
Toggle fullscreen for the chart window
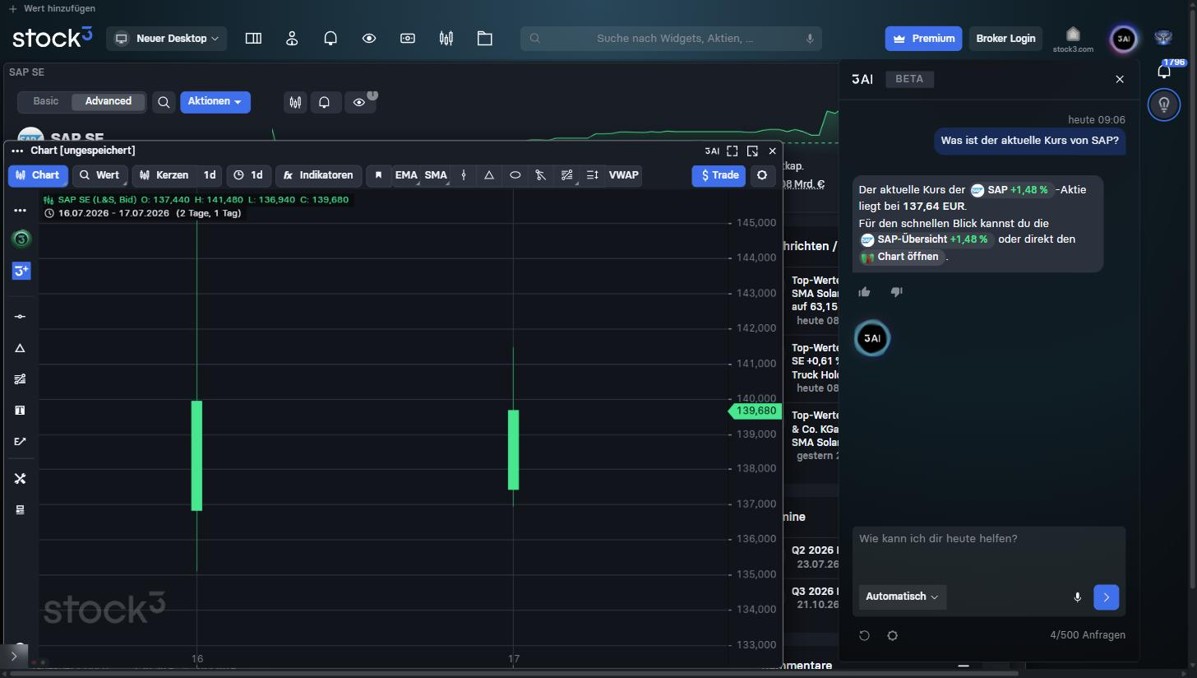(x=732, y=151)
